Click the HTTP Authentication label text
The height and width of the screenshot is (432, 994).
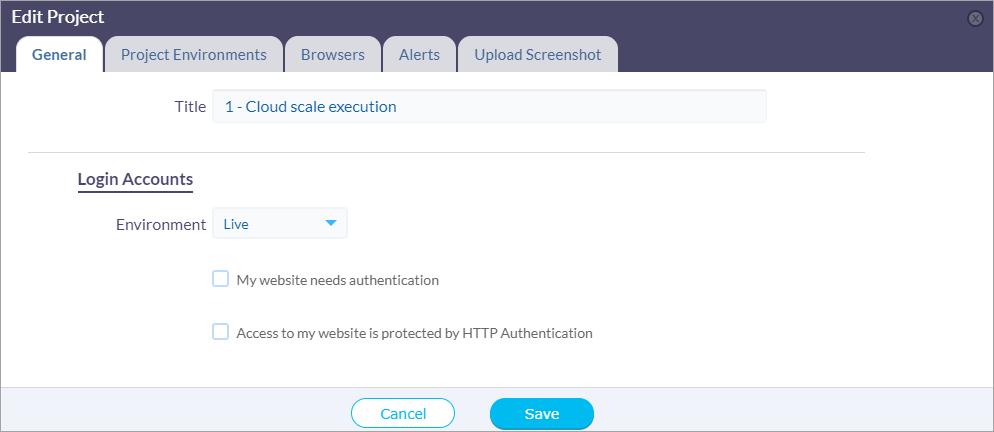click(x=414, y=333)
